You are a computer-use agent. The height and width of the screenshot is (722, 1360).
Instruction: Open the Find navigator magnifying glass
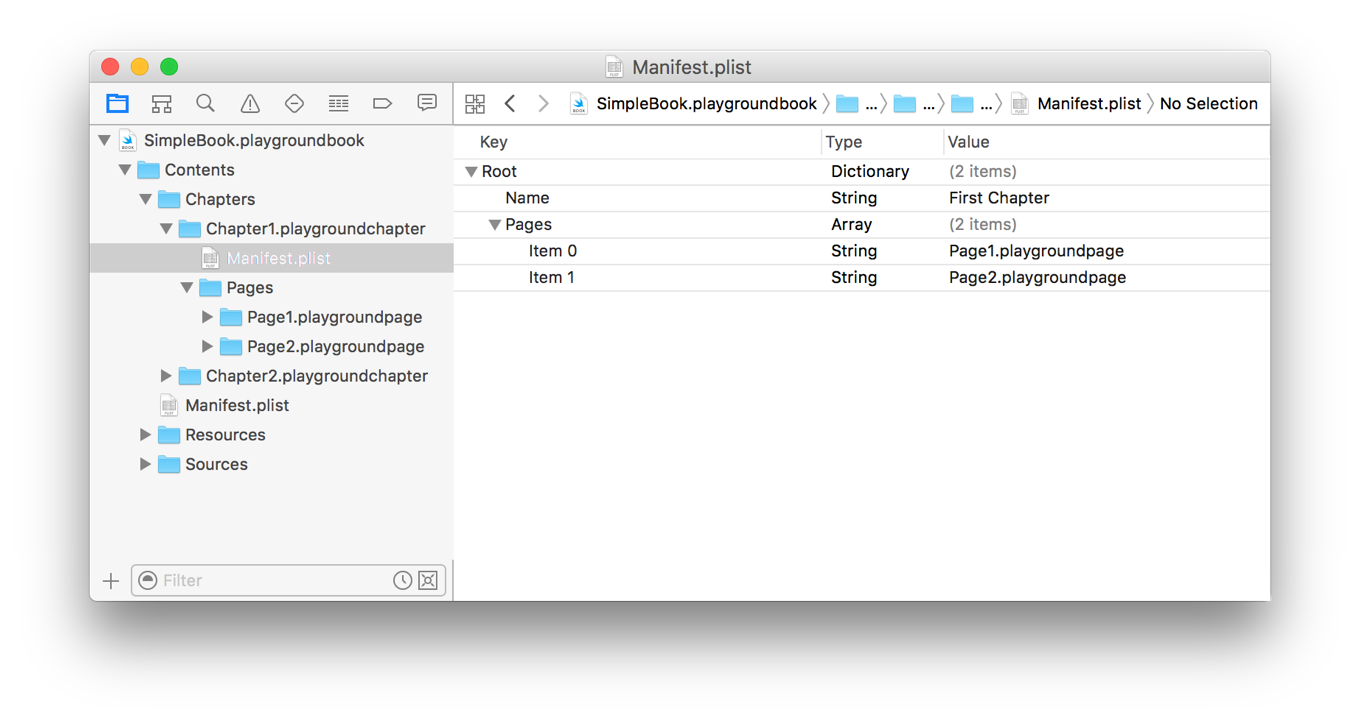205,103
